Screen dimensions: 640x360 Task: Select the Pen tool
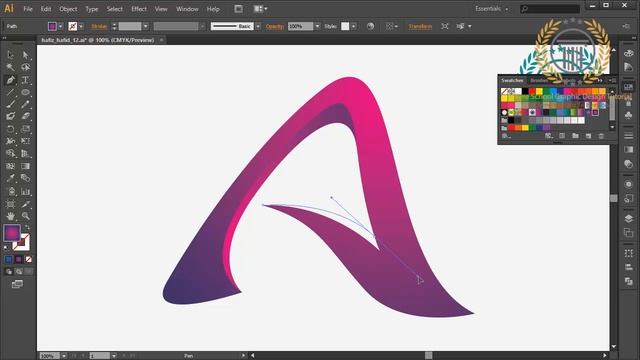coord(11,80)
